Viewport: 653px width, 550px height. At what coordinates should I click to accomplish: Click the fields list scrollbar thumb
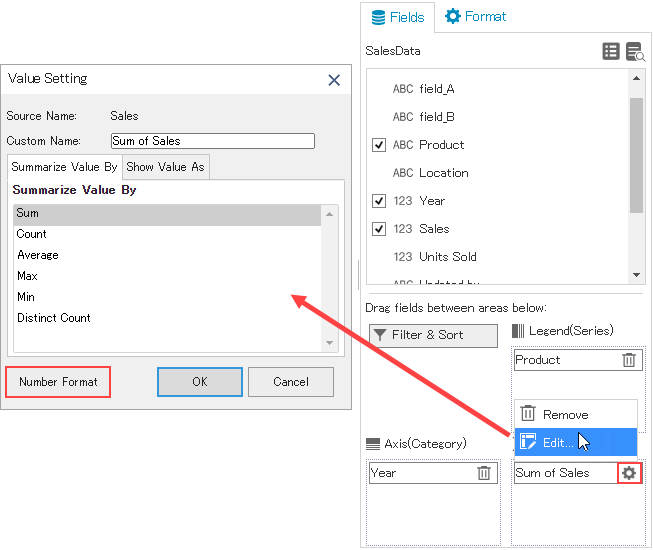(x=636, y=155)
